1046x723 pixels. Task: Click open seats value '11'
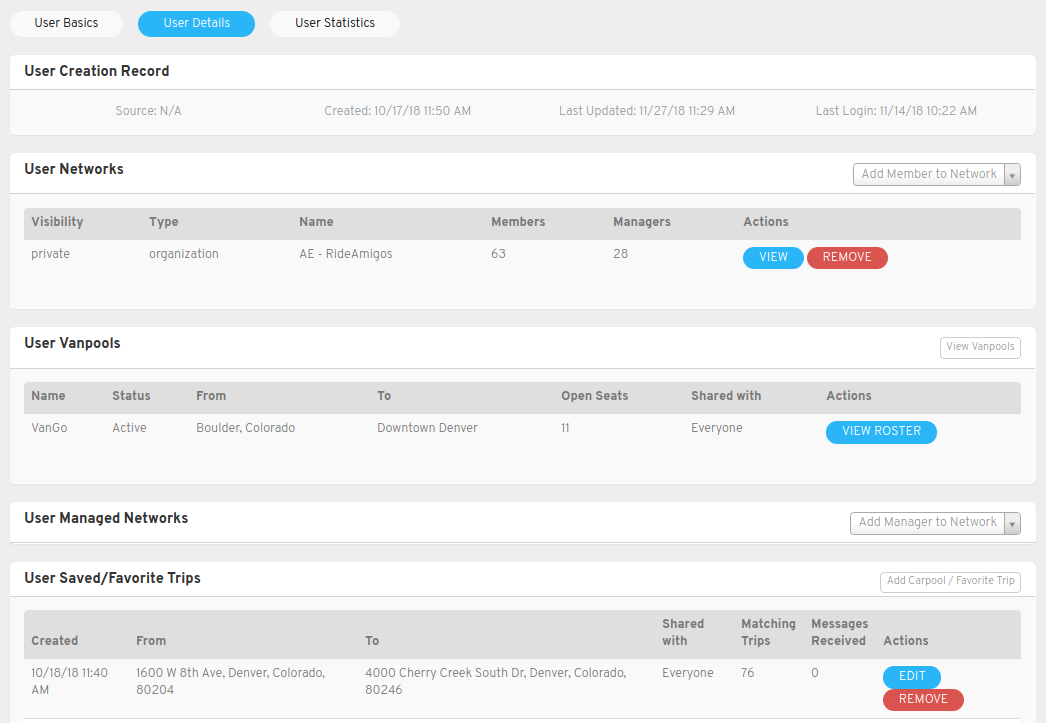[x=565, y=428]
